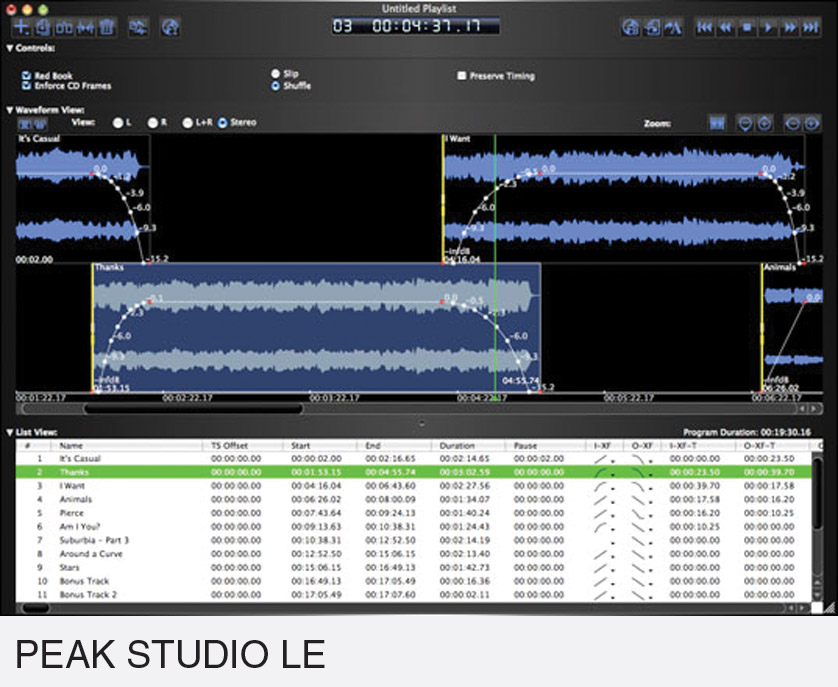This screenshot has width=838, height=687.
Task: Collapse the Waveform View section
Action: pos(10,110)
